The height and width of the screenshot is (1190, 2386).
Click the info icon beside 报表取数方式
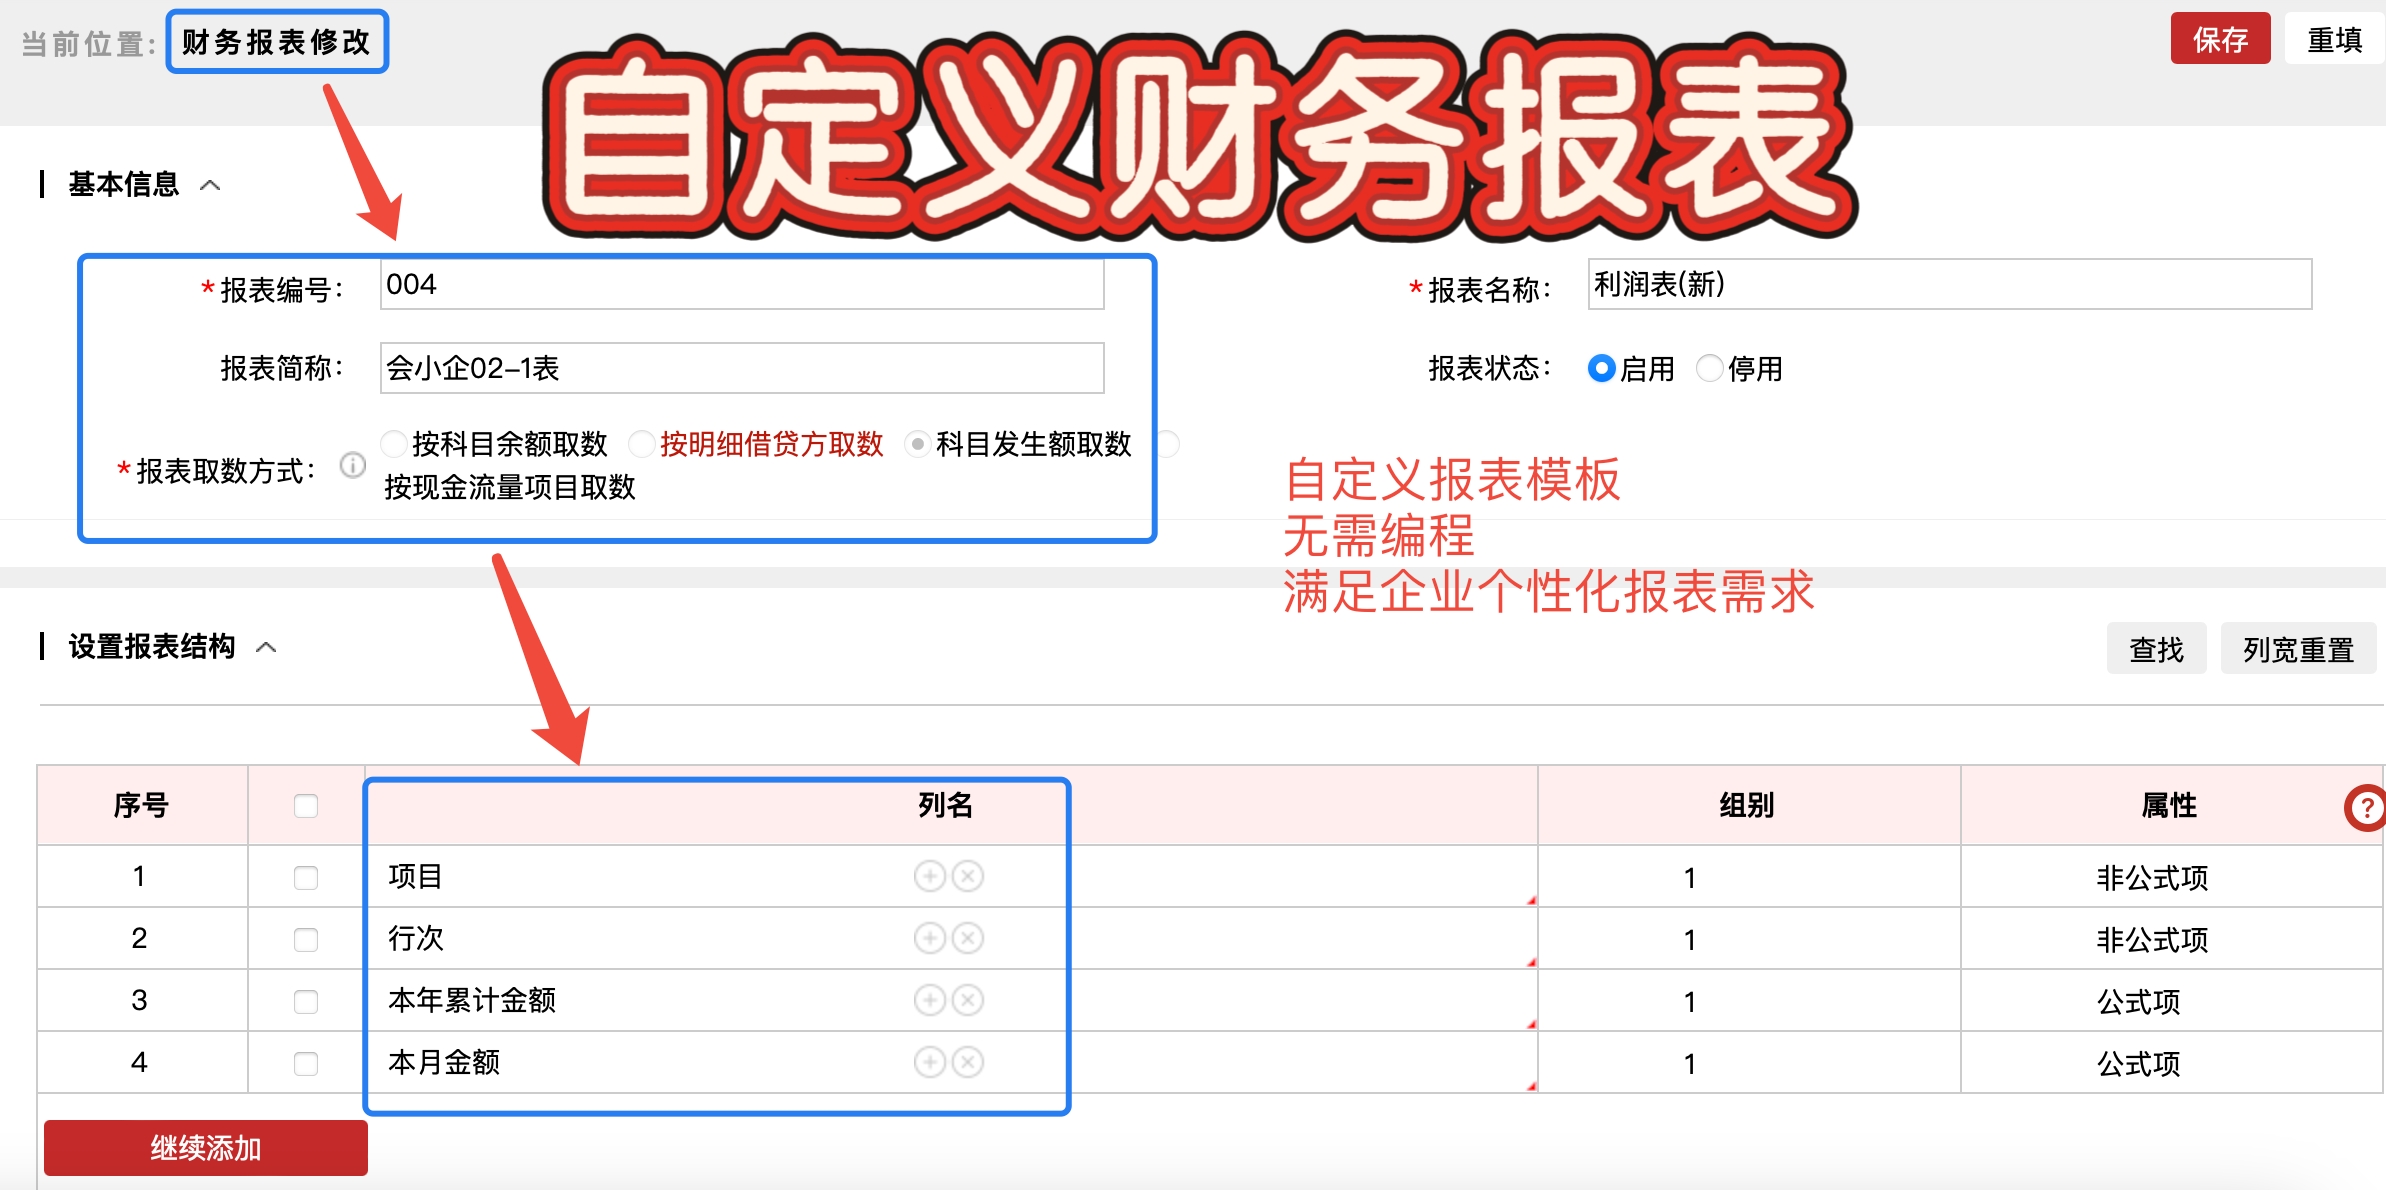[353, 465]
